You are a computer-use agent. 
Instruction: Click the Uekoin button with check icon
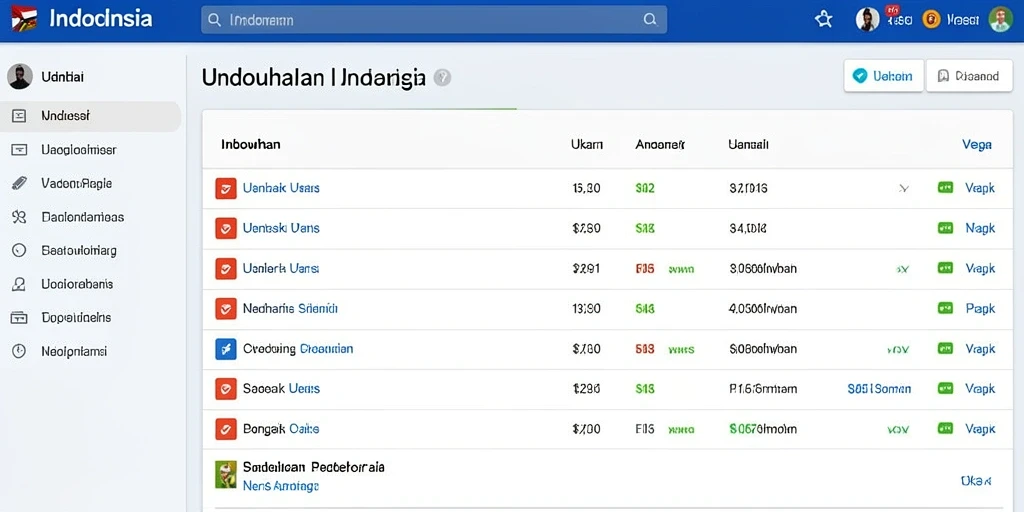[884, 76]
